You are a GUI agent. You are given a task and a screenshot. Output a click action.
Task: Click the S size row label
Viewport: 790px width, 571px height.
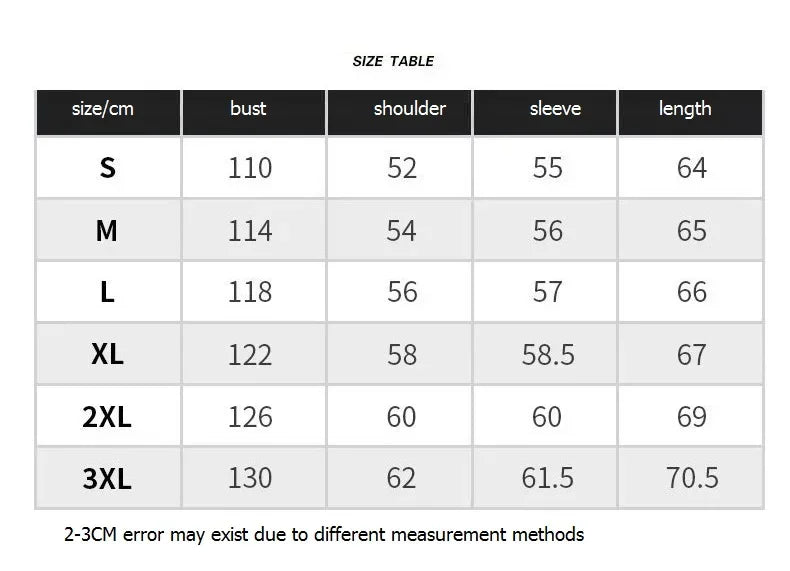[x=107, y=168]
